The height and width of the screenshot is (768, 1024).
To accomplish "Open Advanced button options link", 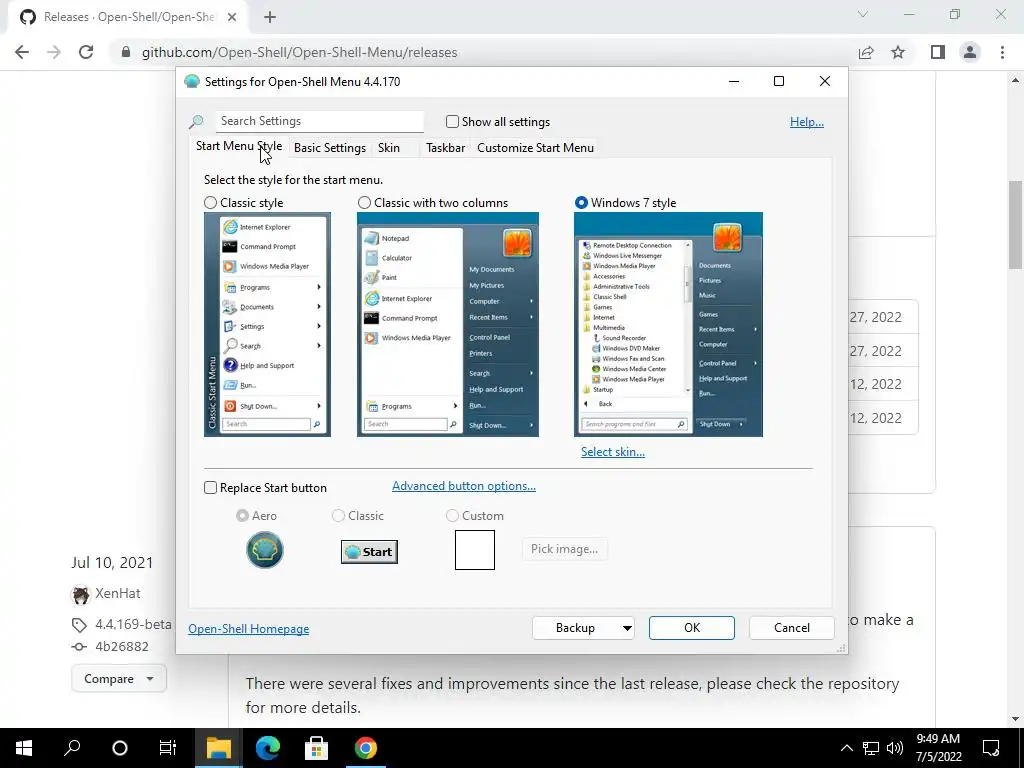I will point(464,486).
